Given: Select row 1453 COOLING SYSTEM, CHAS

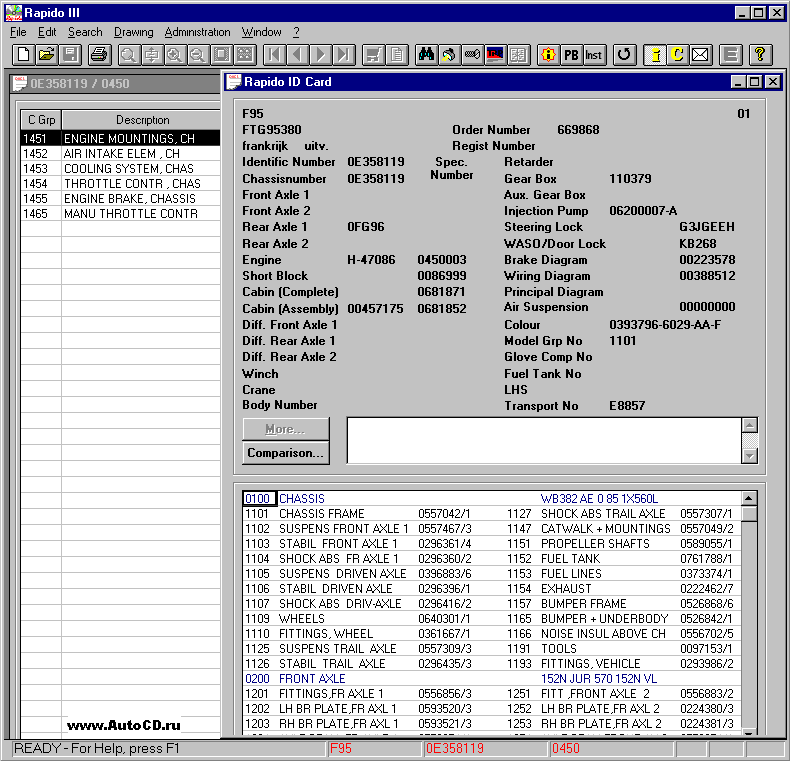Looking at the screenshot, I should (x=120, y=168).
